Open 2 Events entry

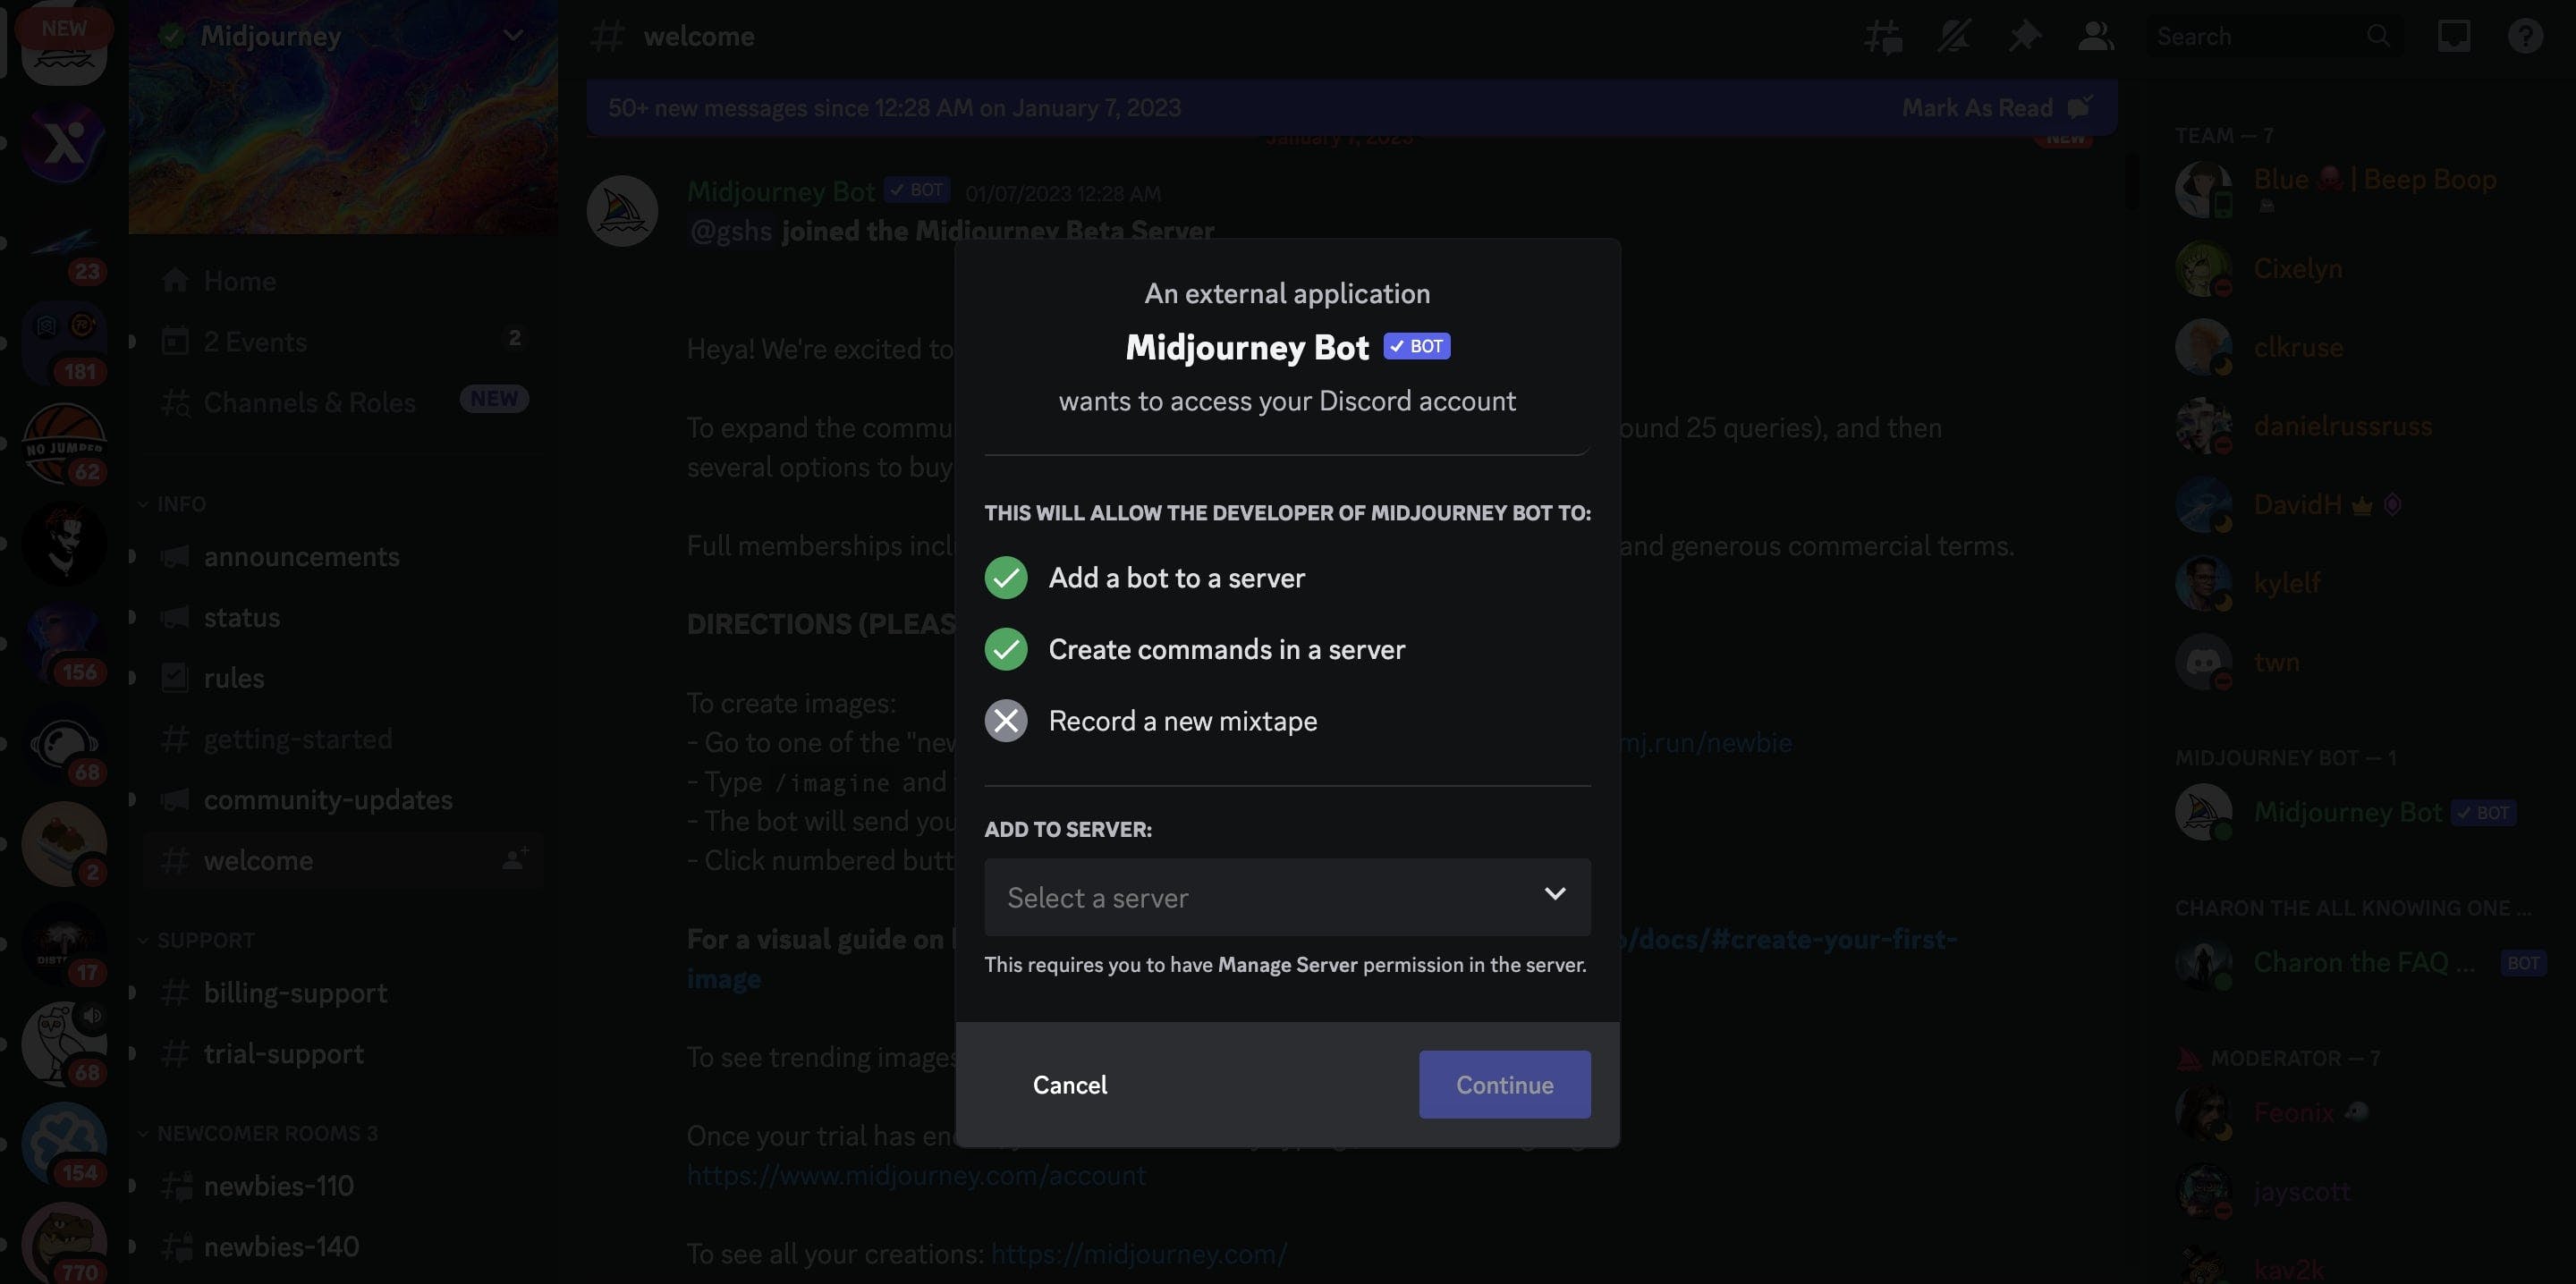pyautogui.click(x=343, y=342)
